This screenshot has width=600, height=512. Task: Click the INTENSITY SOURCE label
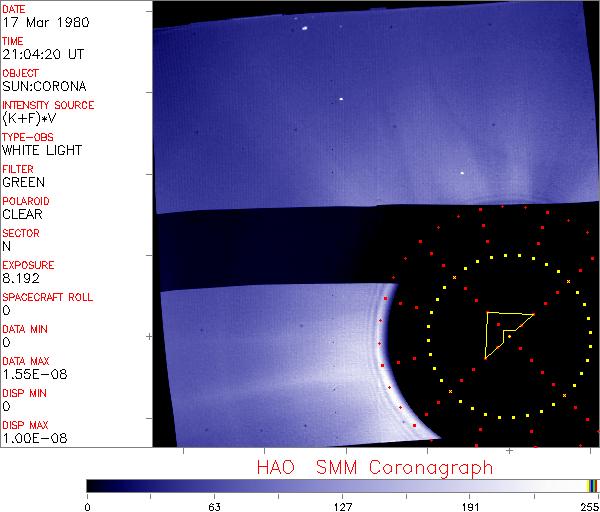[48, 105]
